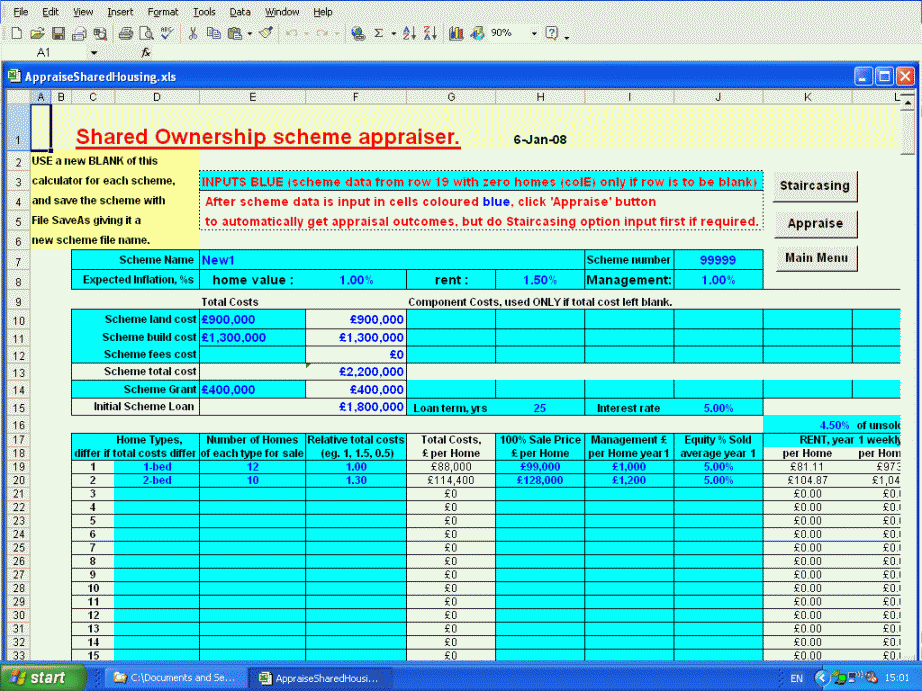Open the Name Box dropdown arrow
The width and height of the screenshot is (922, 691).
(93, 53)
